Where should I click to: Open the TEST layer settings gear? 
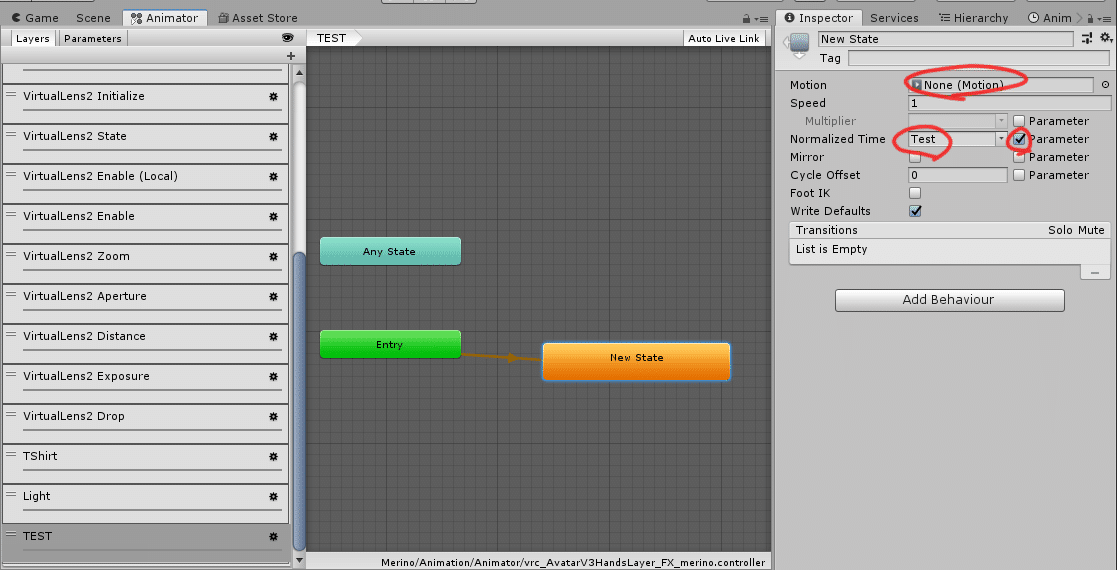point(273,537)
